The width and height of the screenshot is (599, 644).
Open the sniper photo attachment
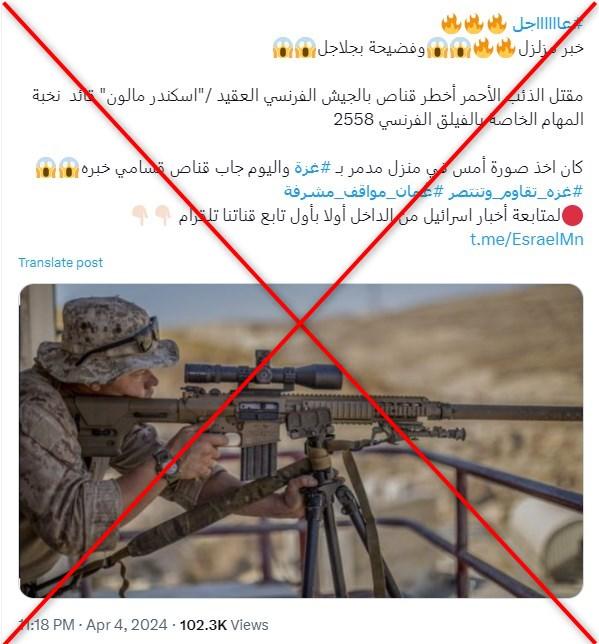point(301,440)
